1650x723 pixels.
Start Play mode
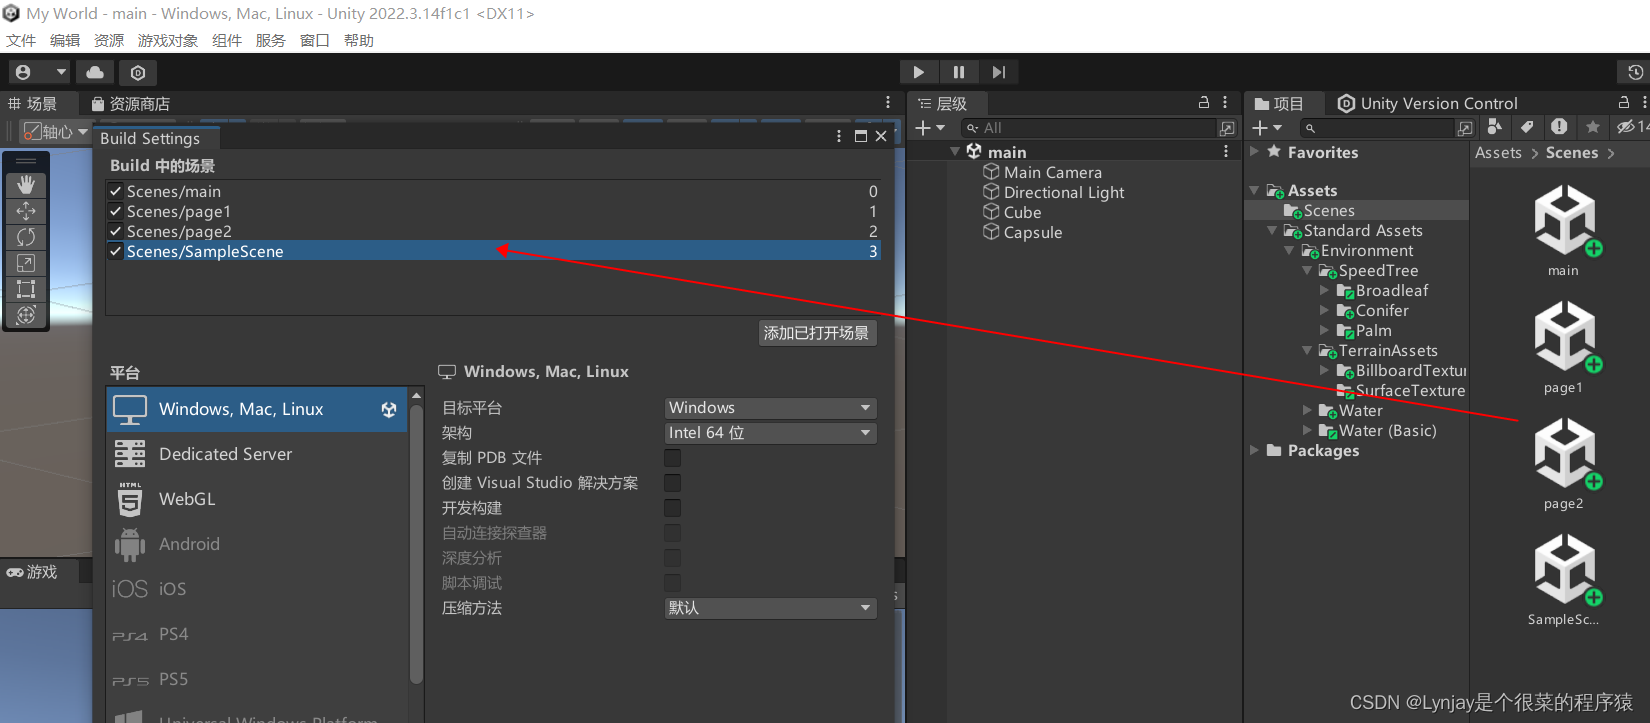point(919,72)
